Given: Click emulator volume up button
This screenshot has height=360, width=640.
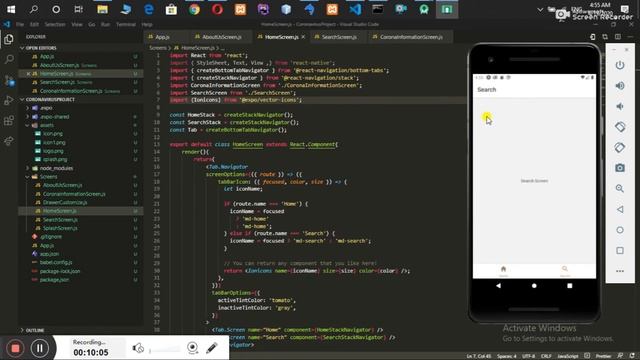Looking at the screenshot, I should point(620,86).
